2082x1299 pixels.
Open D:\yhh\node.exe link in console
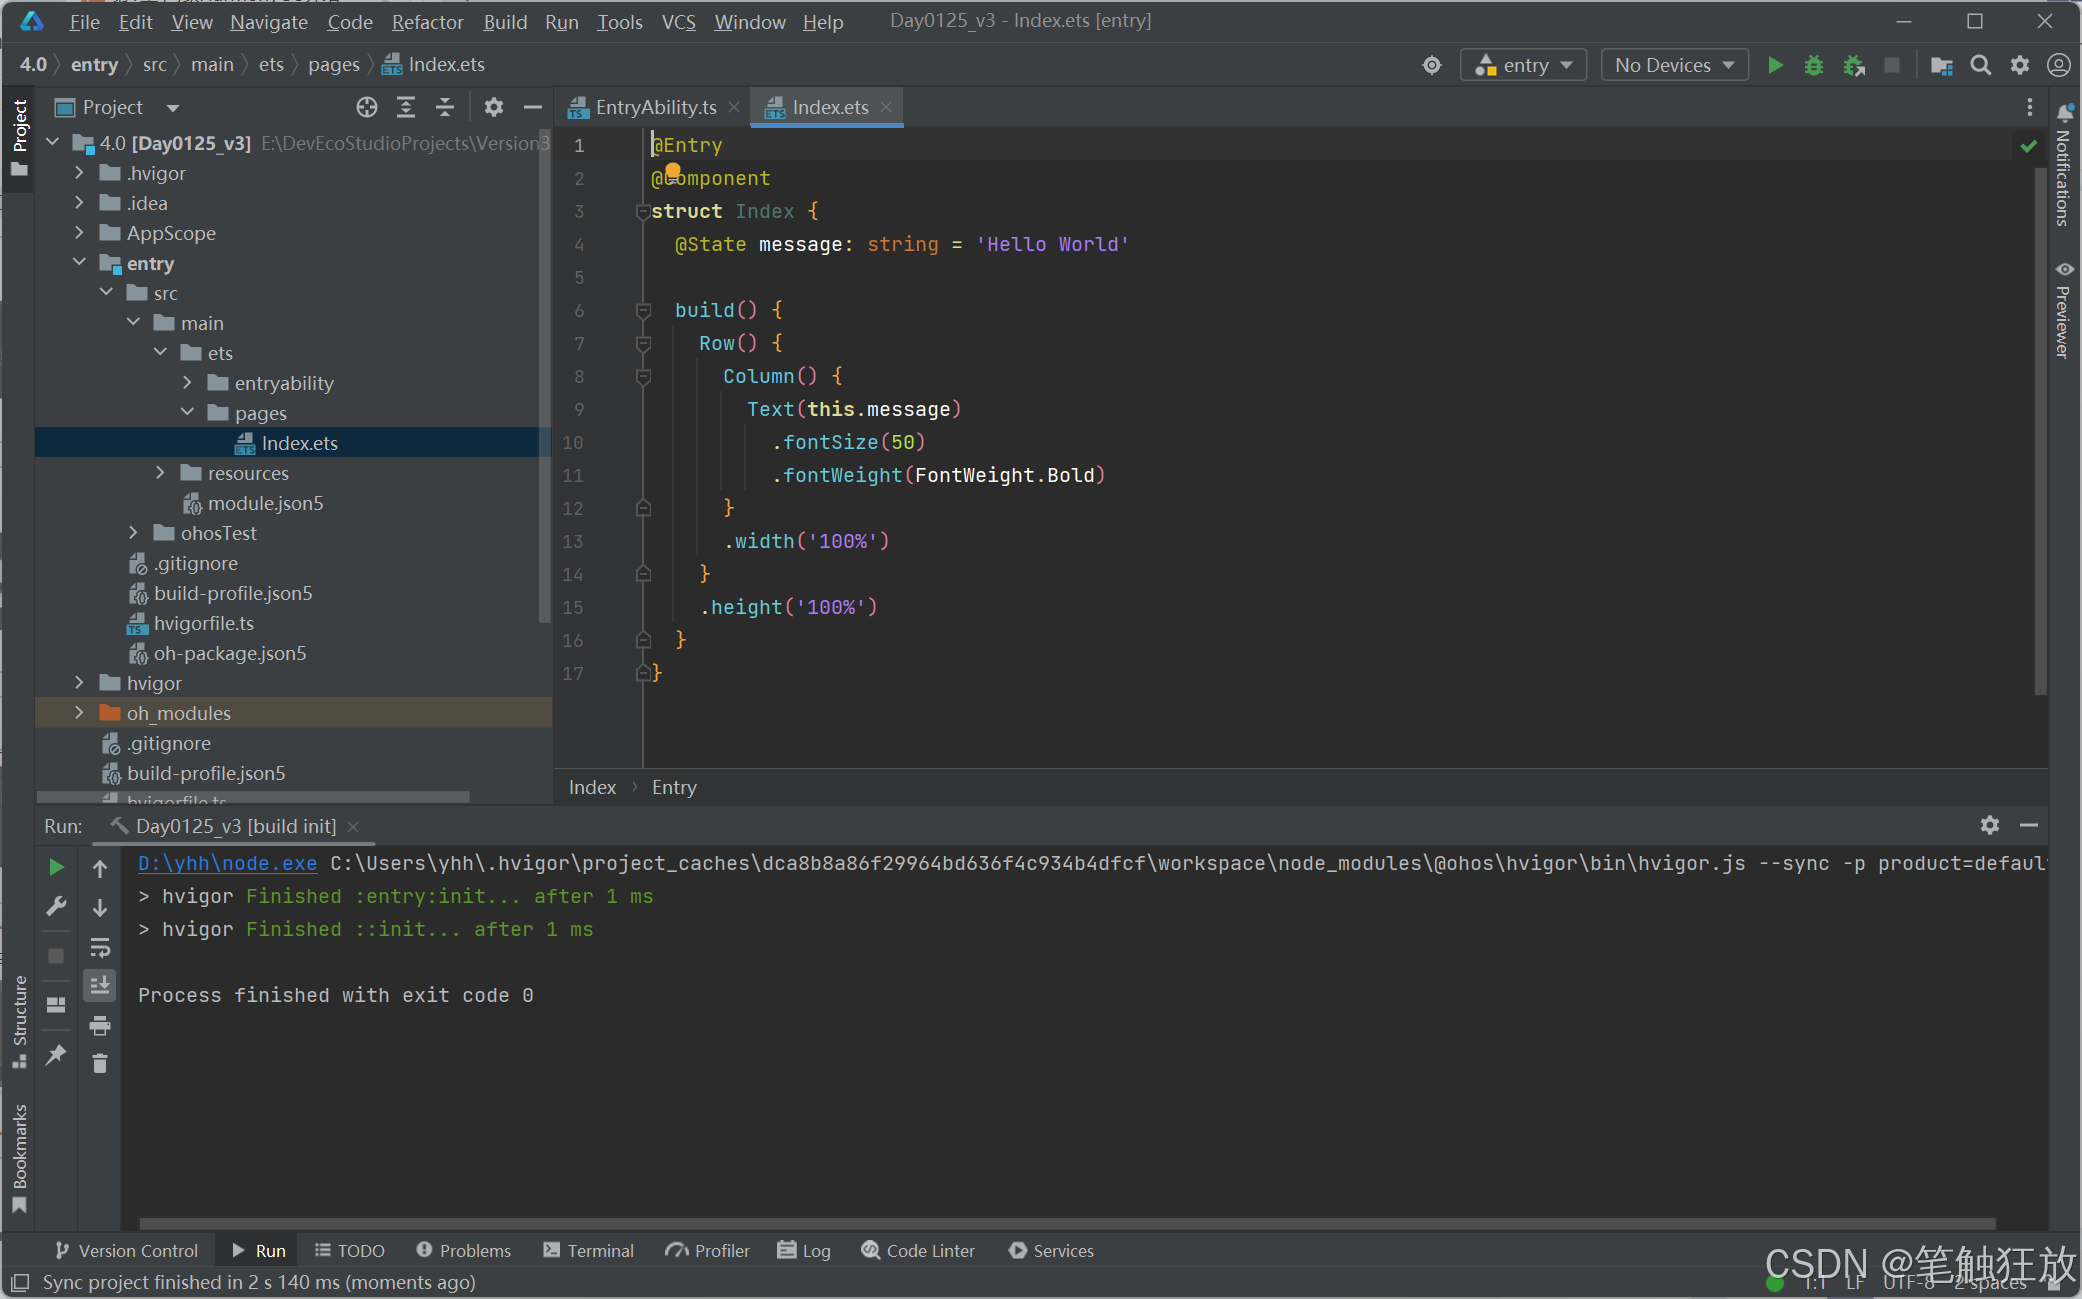click(227, 863)
